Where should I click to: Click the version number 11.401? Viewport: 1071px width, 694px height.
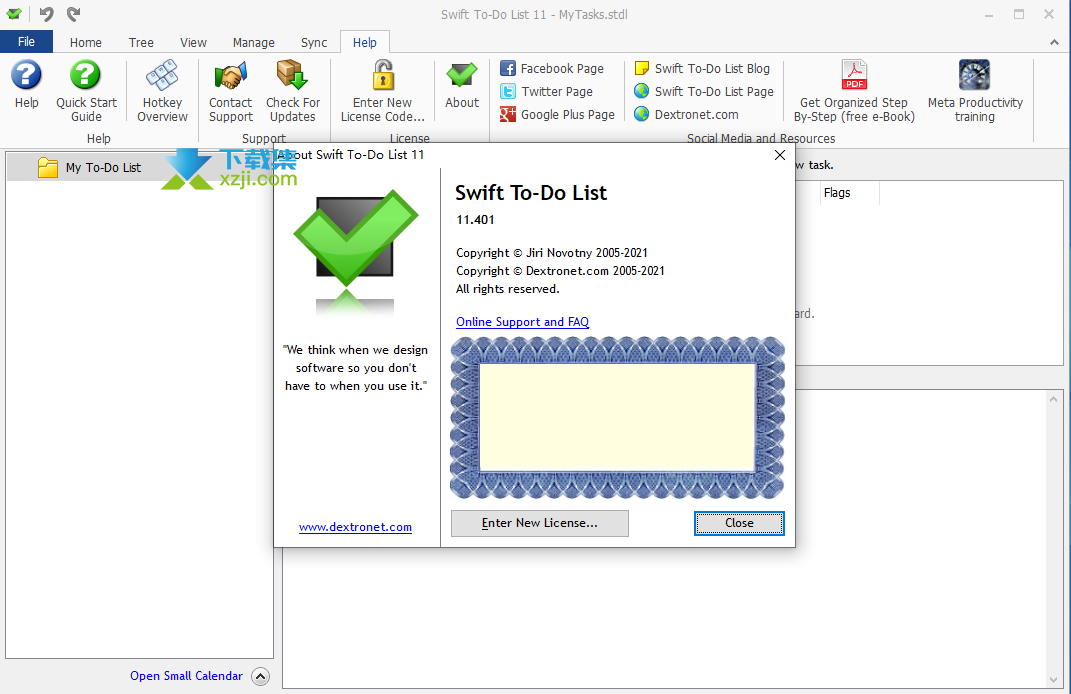point(475,220)
